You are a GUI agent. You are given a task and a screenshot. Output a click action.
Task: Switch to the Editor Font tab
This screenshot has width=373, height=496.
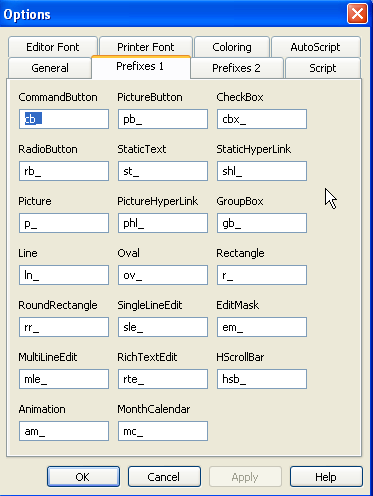[53, 47]
